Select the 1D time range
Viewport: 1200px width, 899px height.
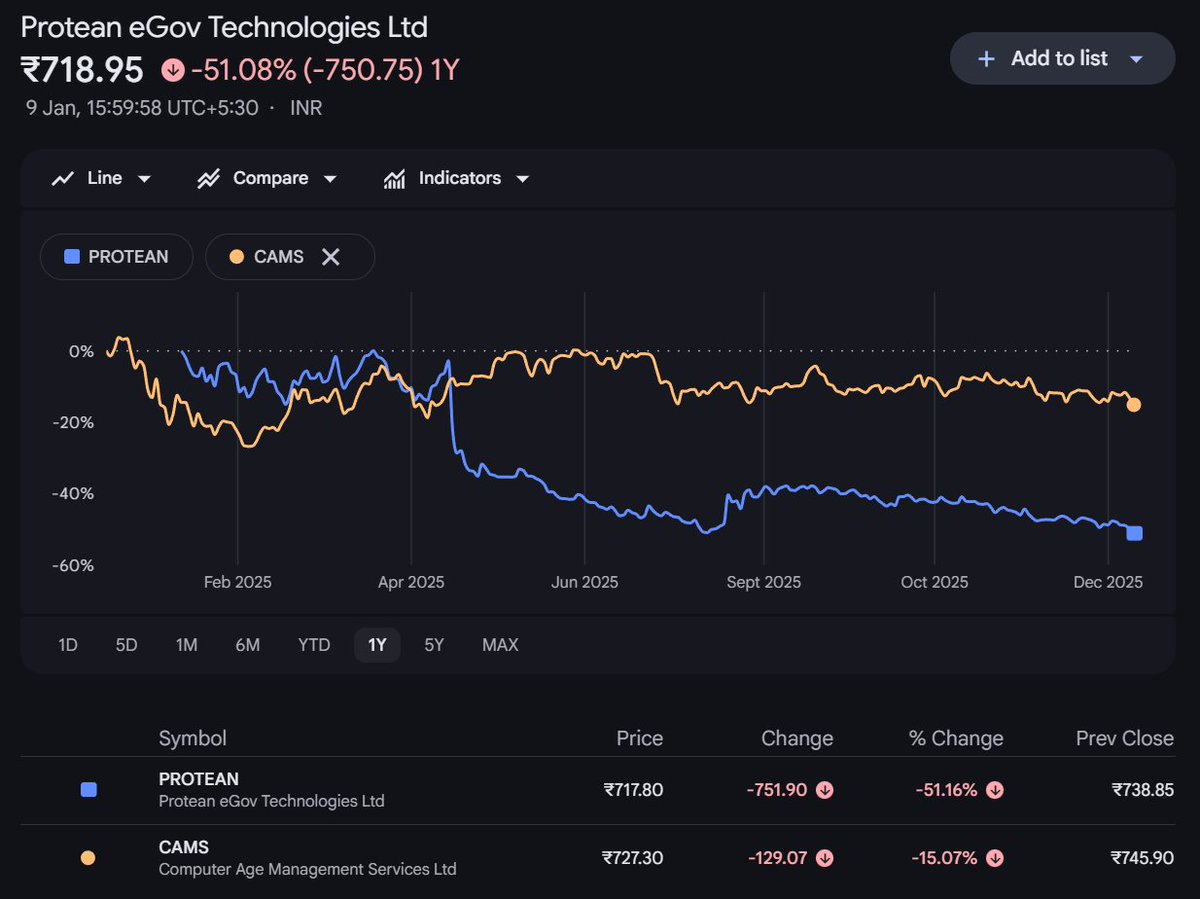point(67,645)
